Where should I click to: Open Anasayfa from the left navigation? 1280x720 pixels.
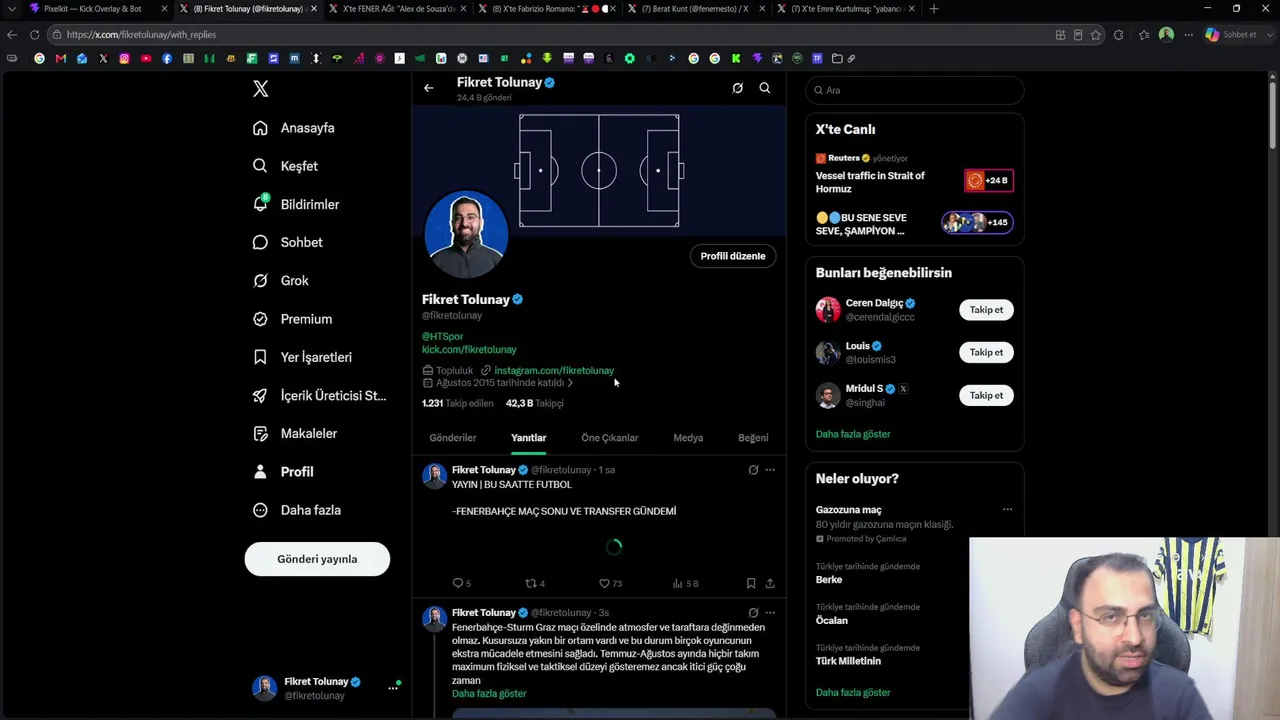(x=294, y=128)
